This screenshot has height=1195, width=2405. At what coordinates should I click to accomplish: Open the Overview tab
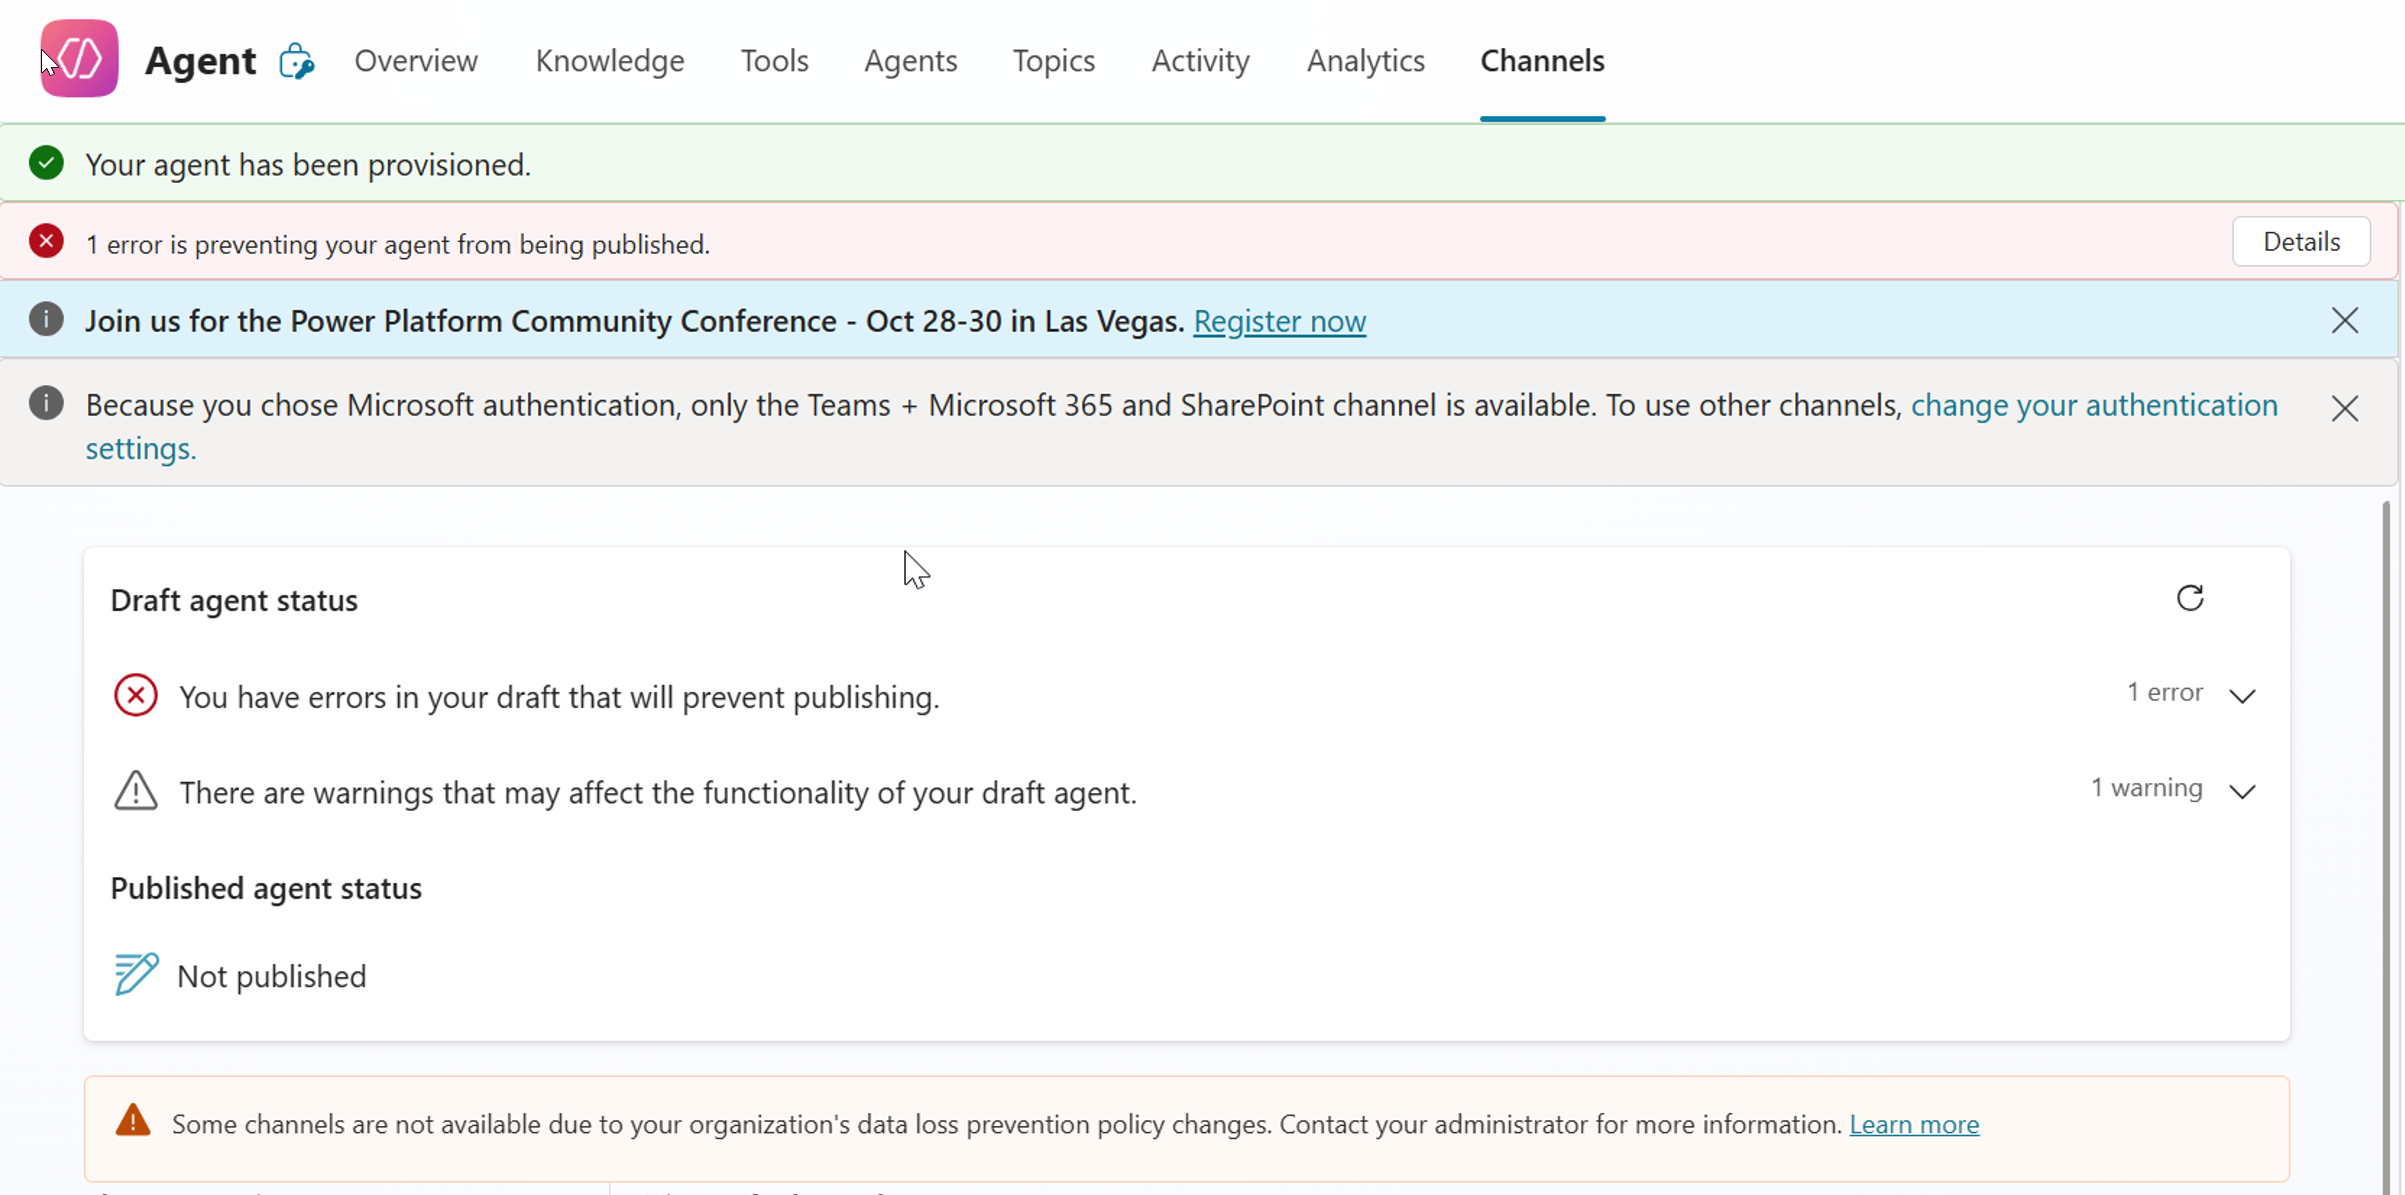[416, 61]
